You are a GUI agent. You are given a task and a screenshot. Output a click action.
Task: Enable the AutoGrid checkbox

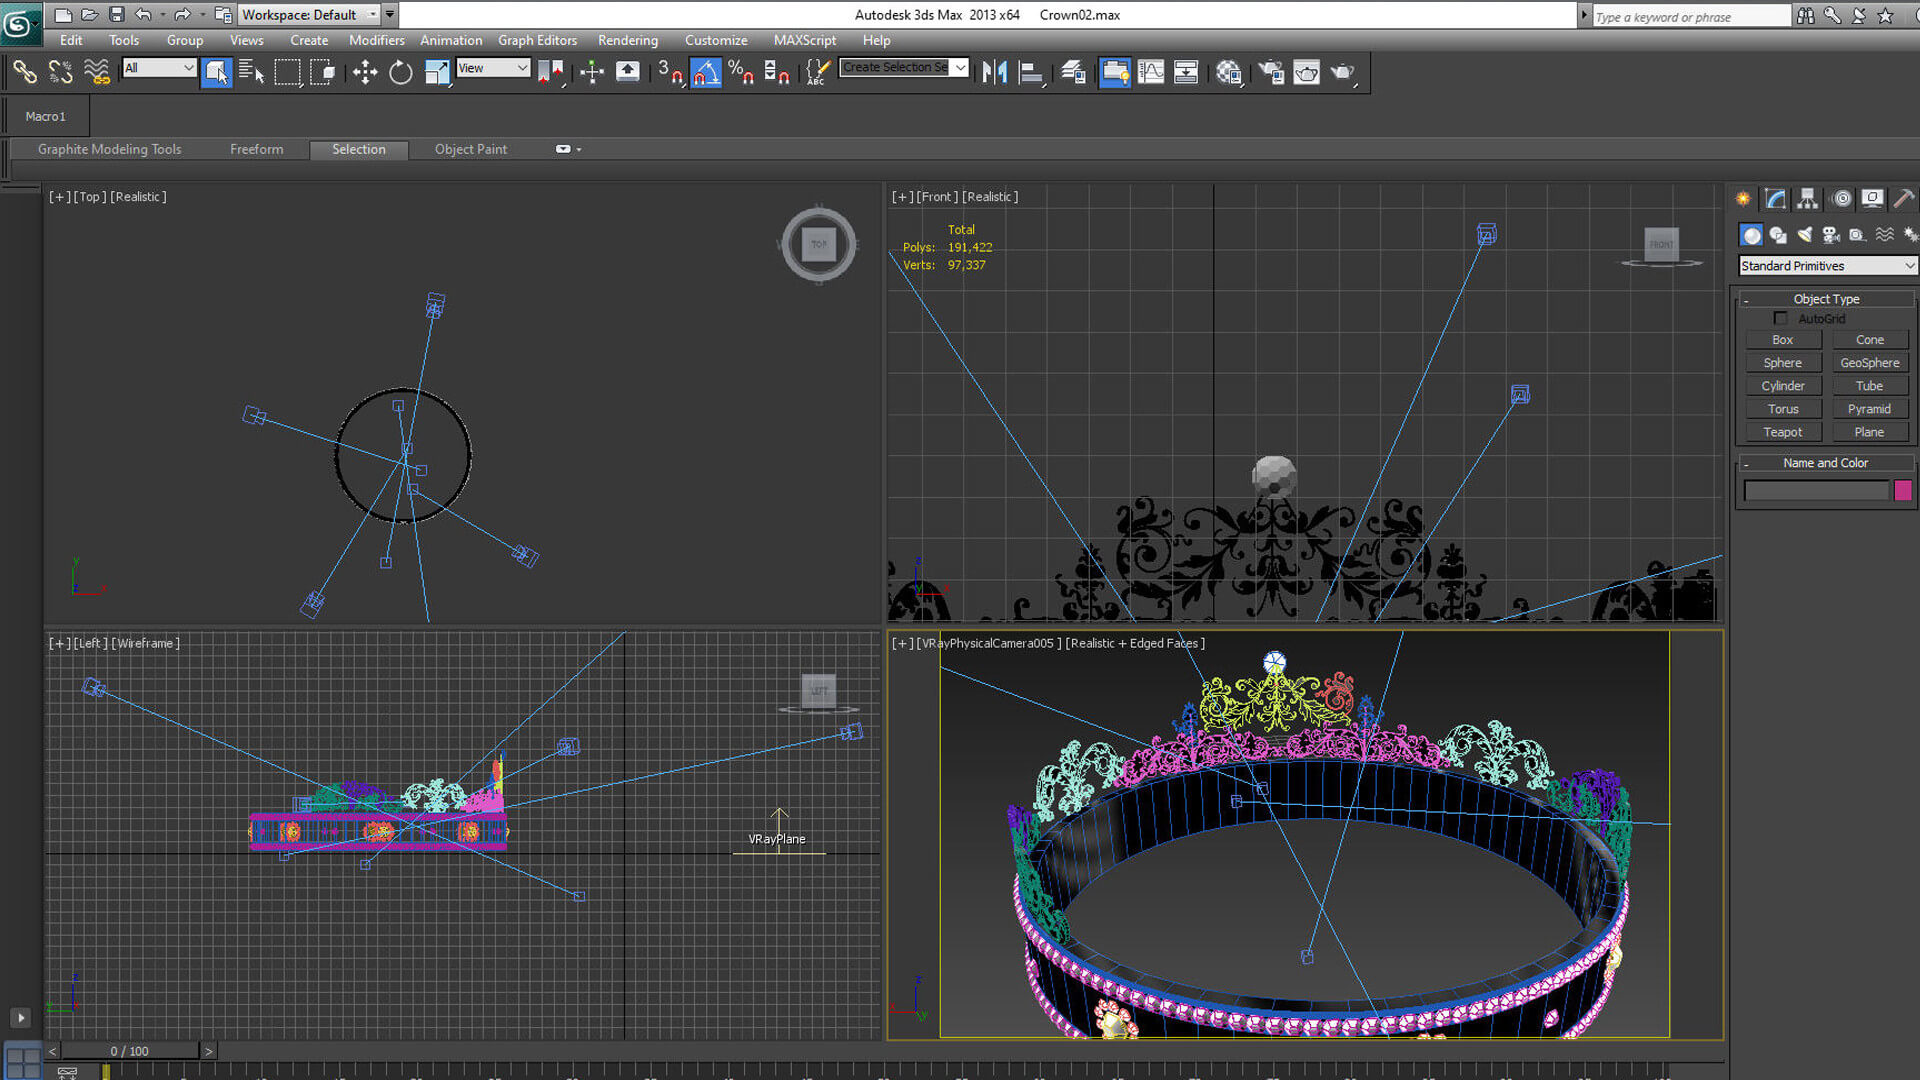[x=1780, y=318]
